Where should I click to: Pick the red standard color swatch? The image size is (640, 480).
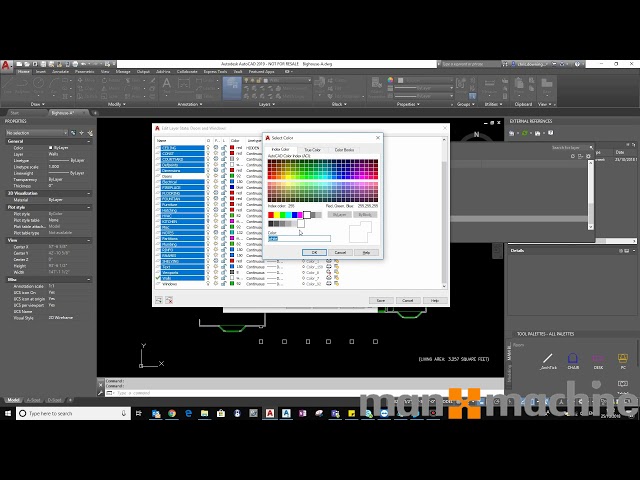(x=271, y=215)
